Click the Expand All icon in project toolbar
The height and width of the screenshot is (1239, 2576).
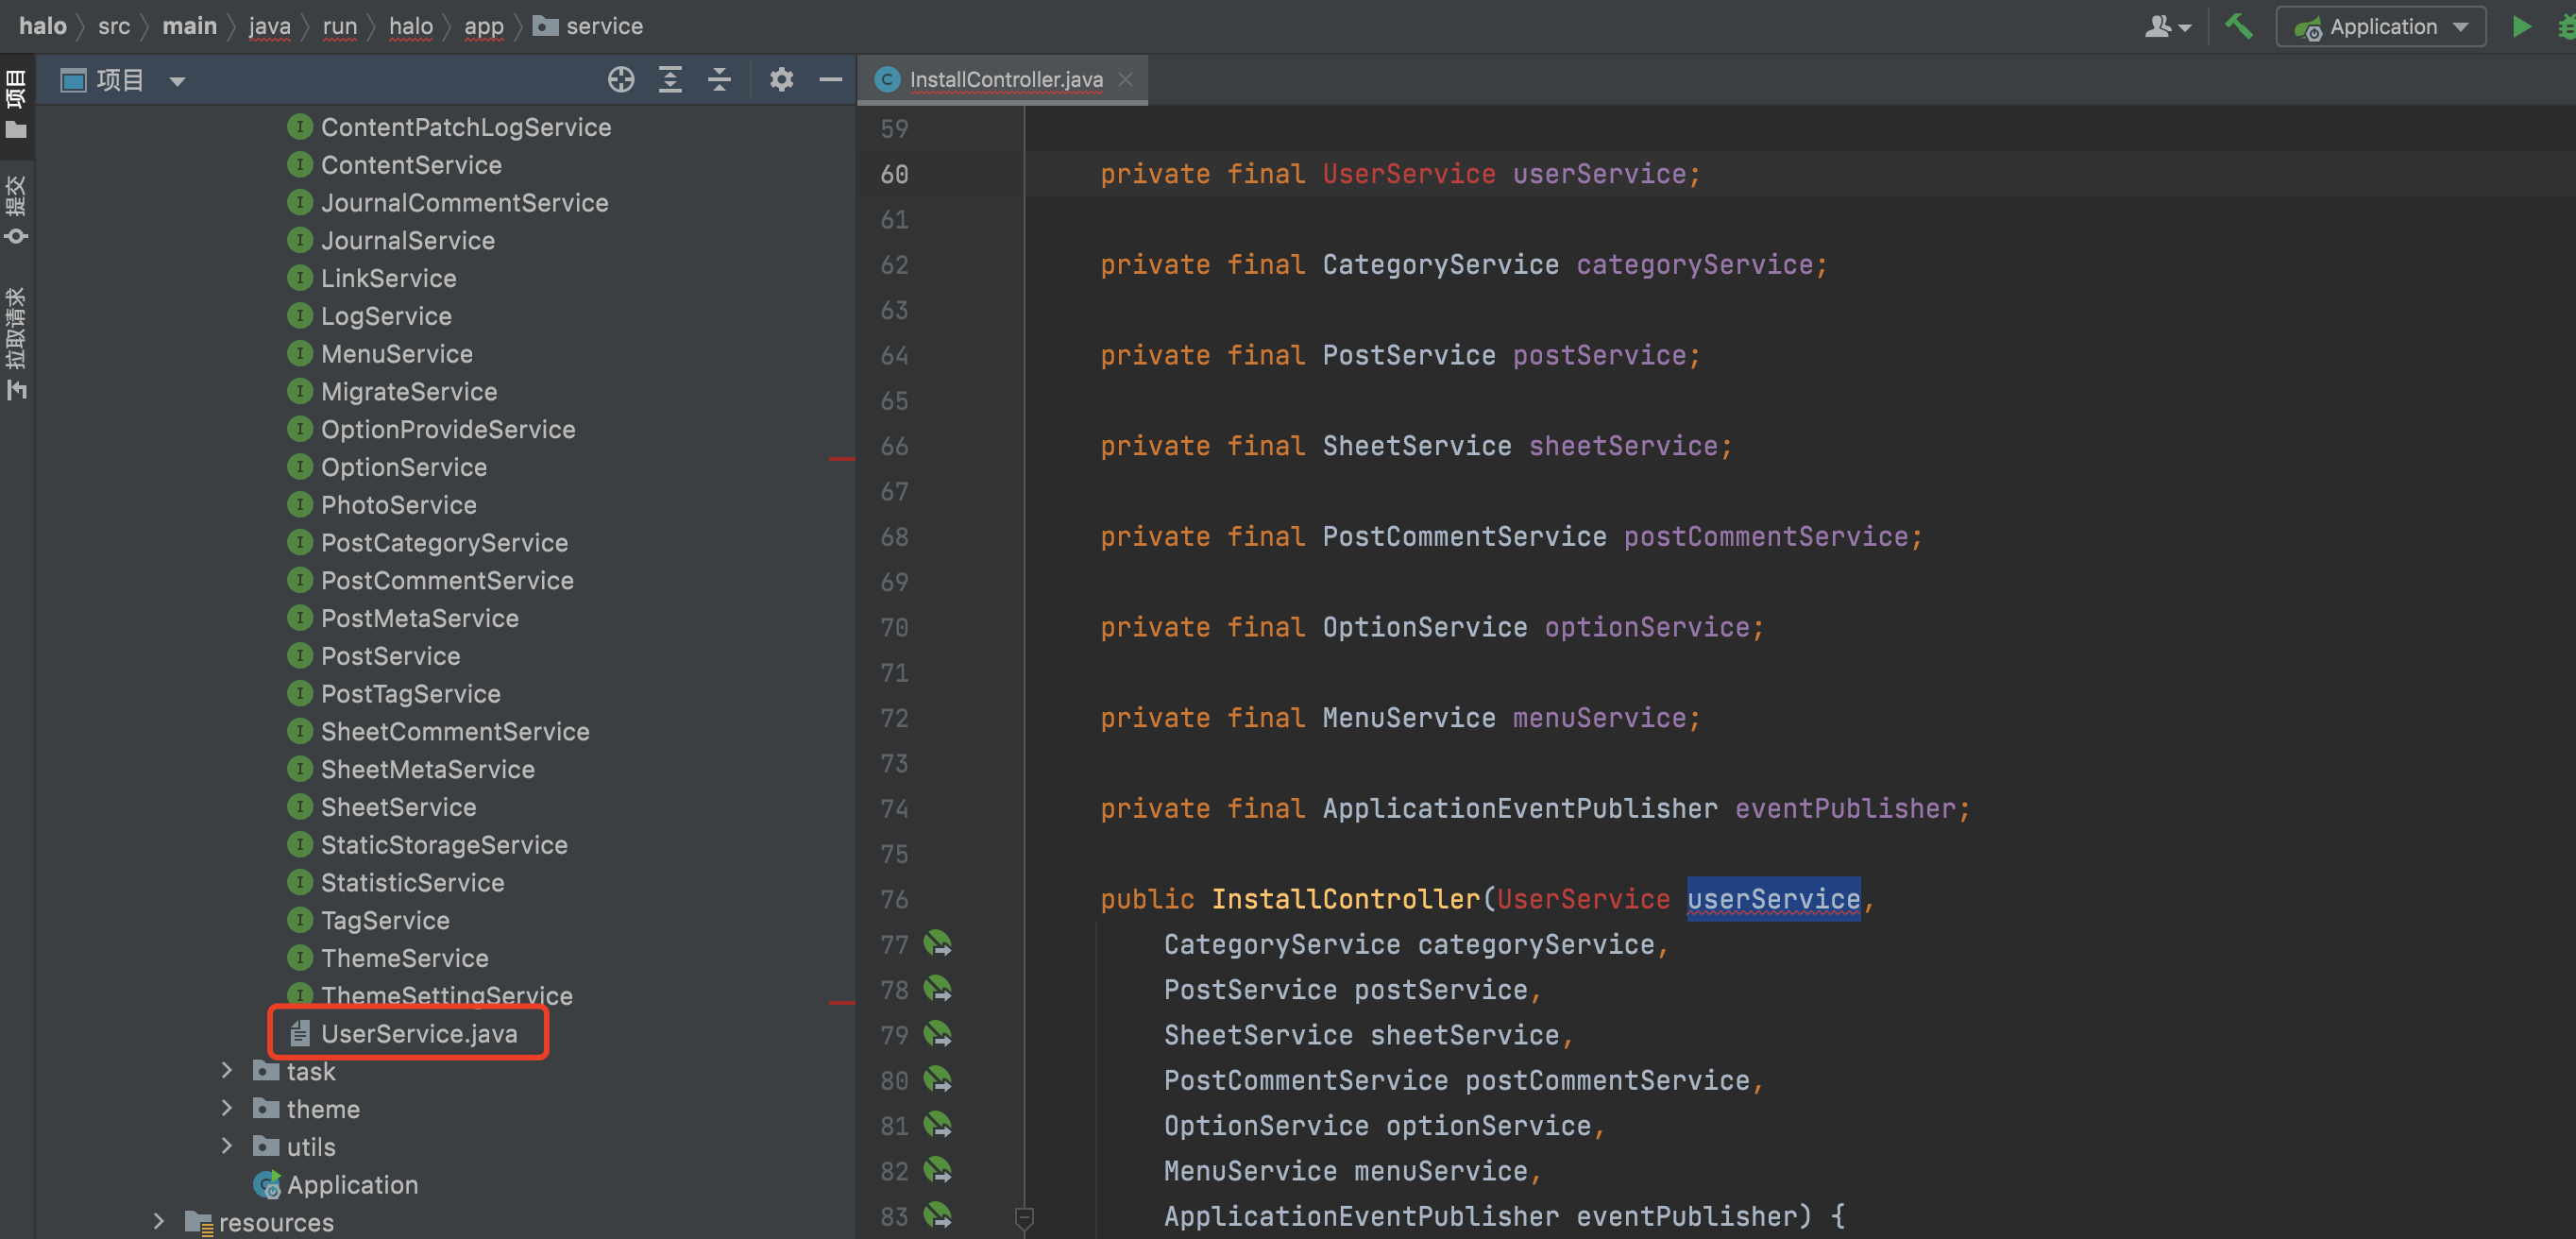coord(670,80)
